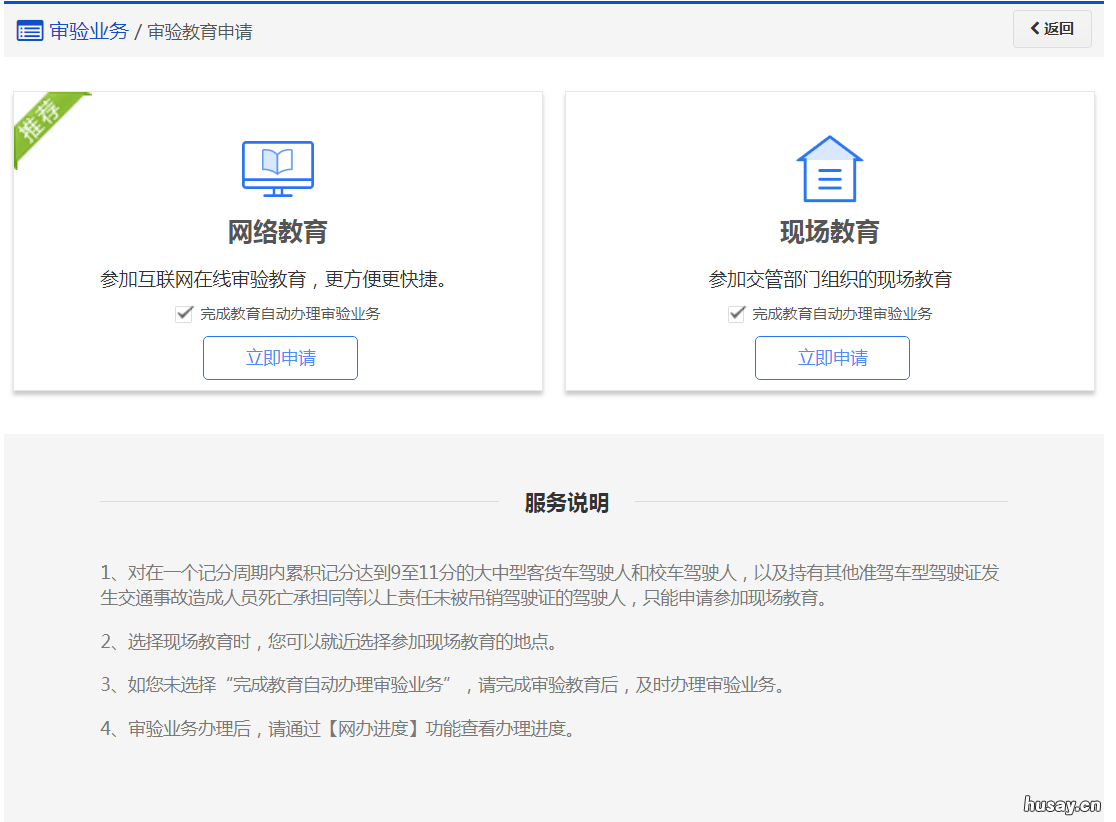Select the 审验教育申请 breadcrumb text

202,31
